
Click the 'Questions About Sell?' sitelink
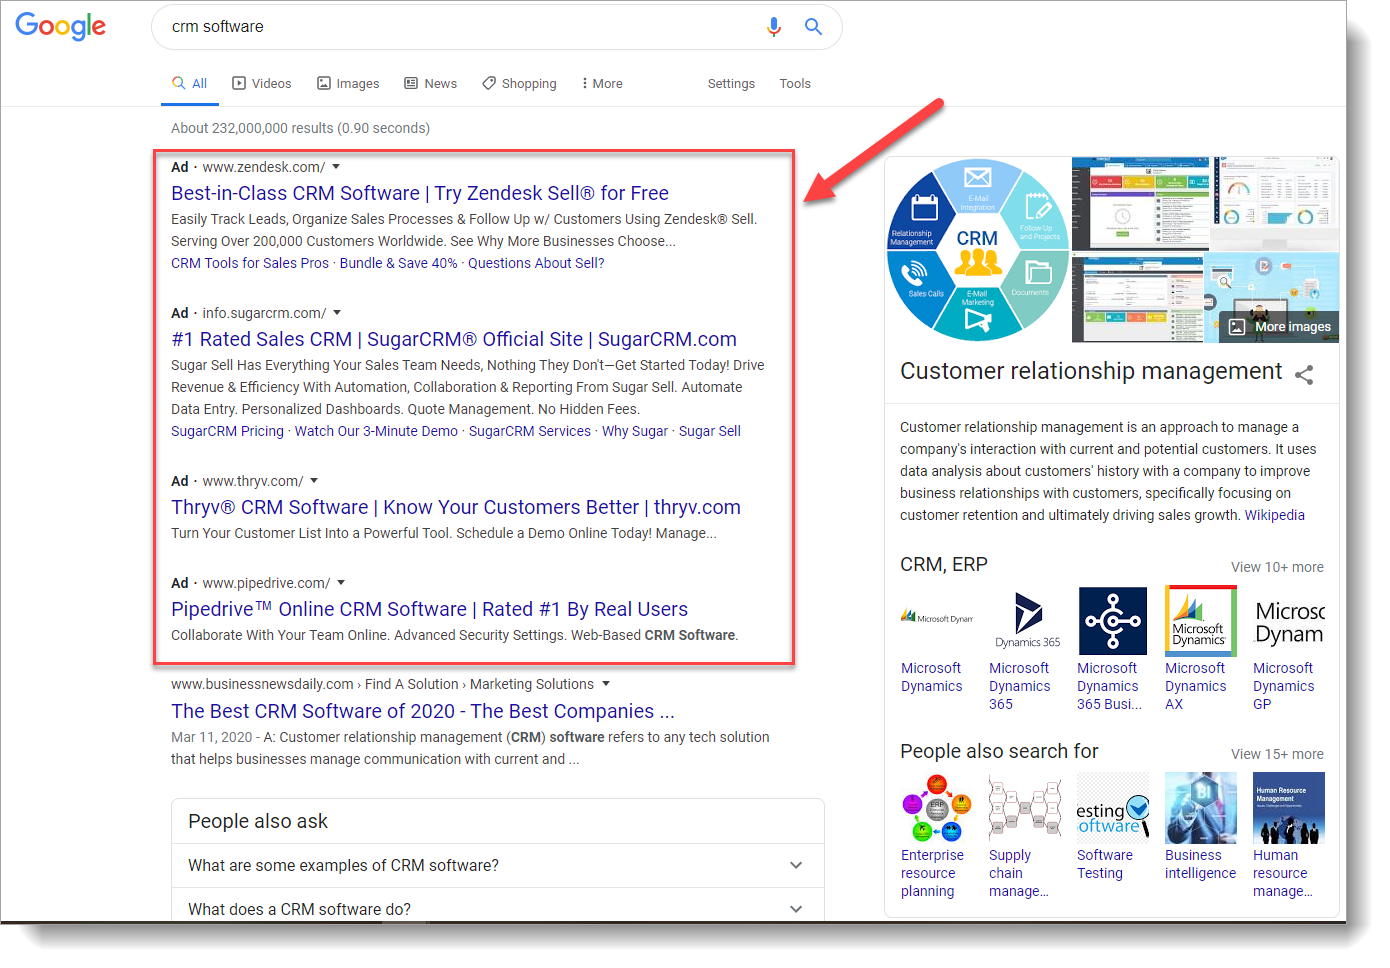536,263
